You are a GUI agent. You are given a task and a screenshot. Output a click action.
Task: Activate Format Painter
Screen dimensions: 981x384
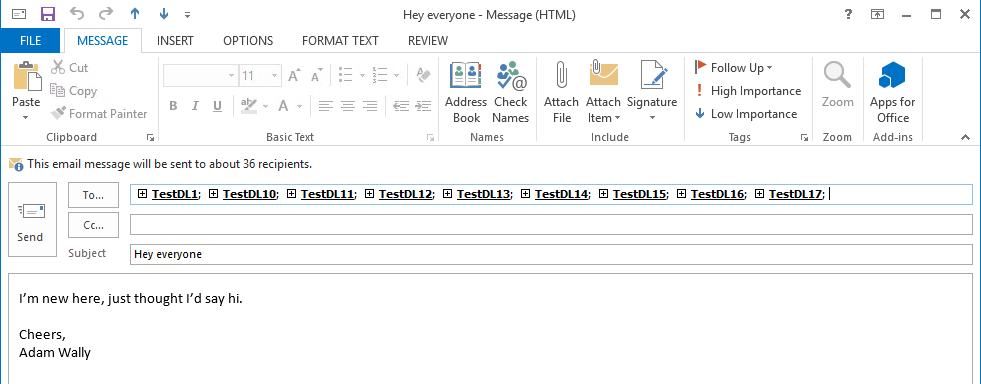tap(99, 114)
